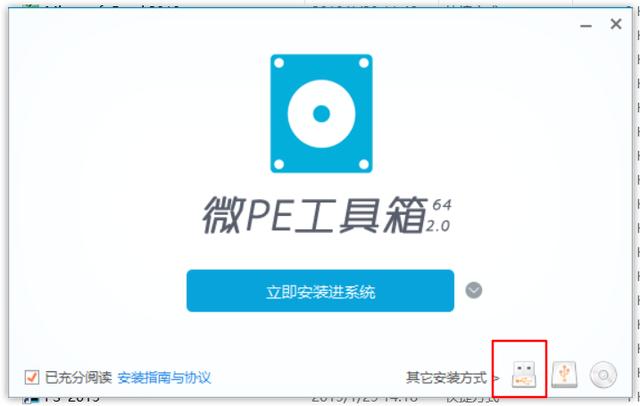Screen dimensions: 640x406
Task: Click the 快捷方式 type cell behind the window
Action: coord(471,399)
